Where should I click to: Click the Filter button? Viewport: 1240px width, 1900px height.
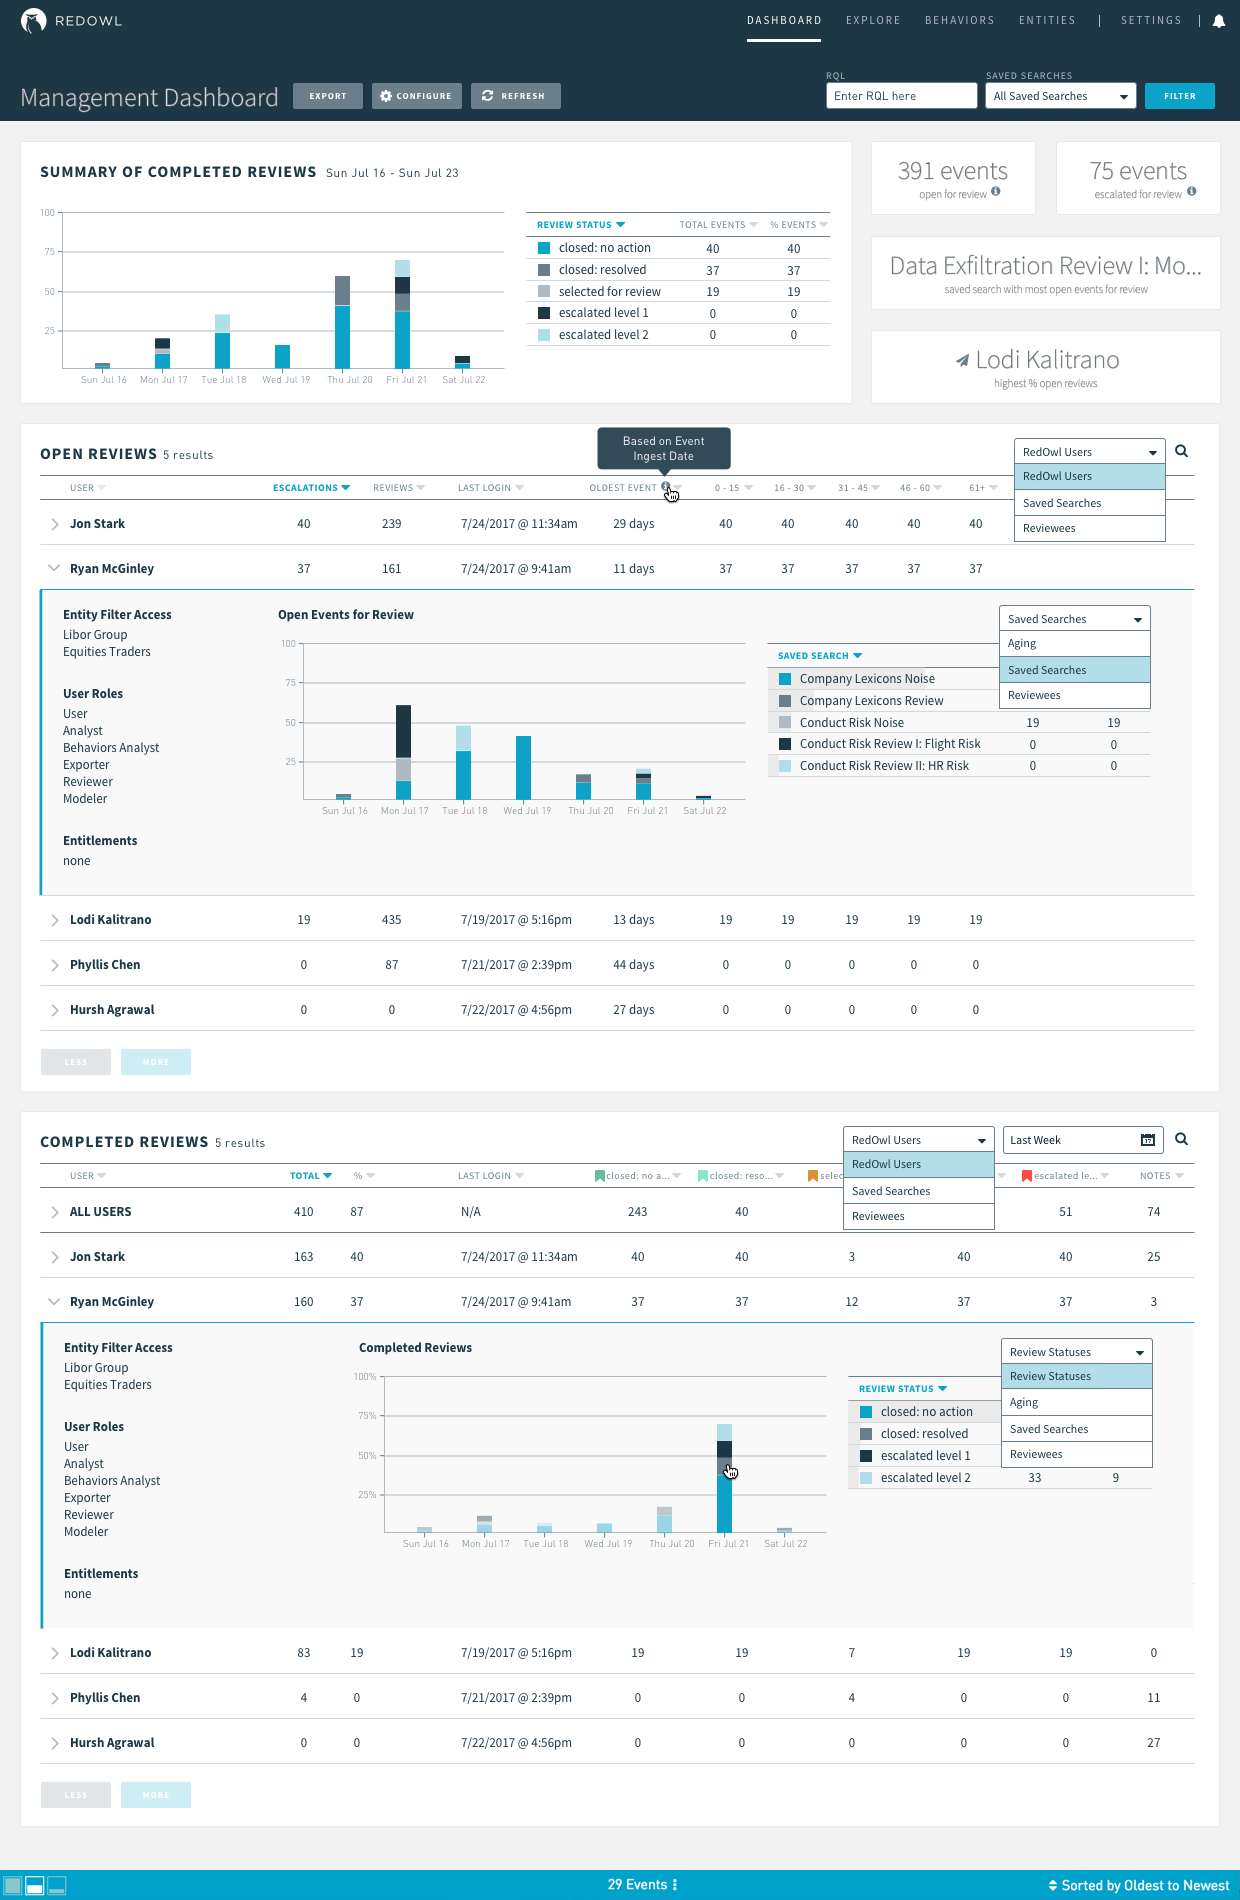coord(1180,96)
